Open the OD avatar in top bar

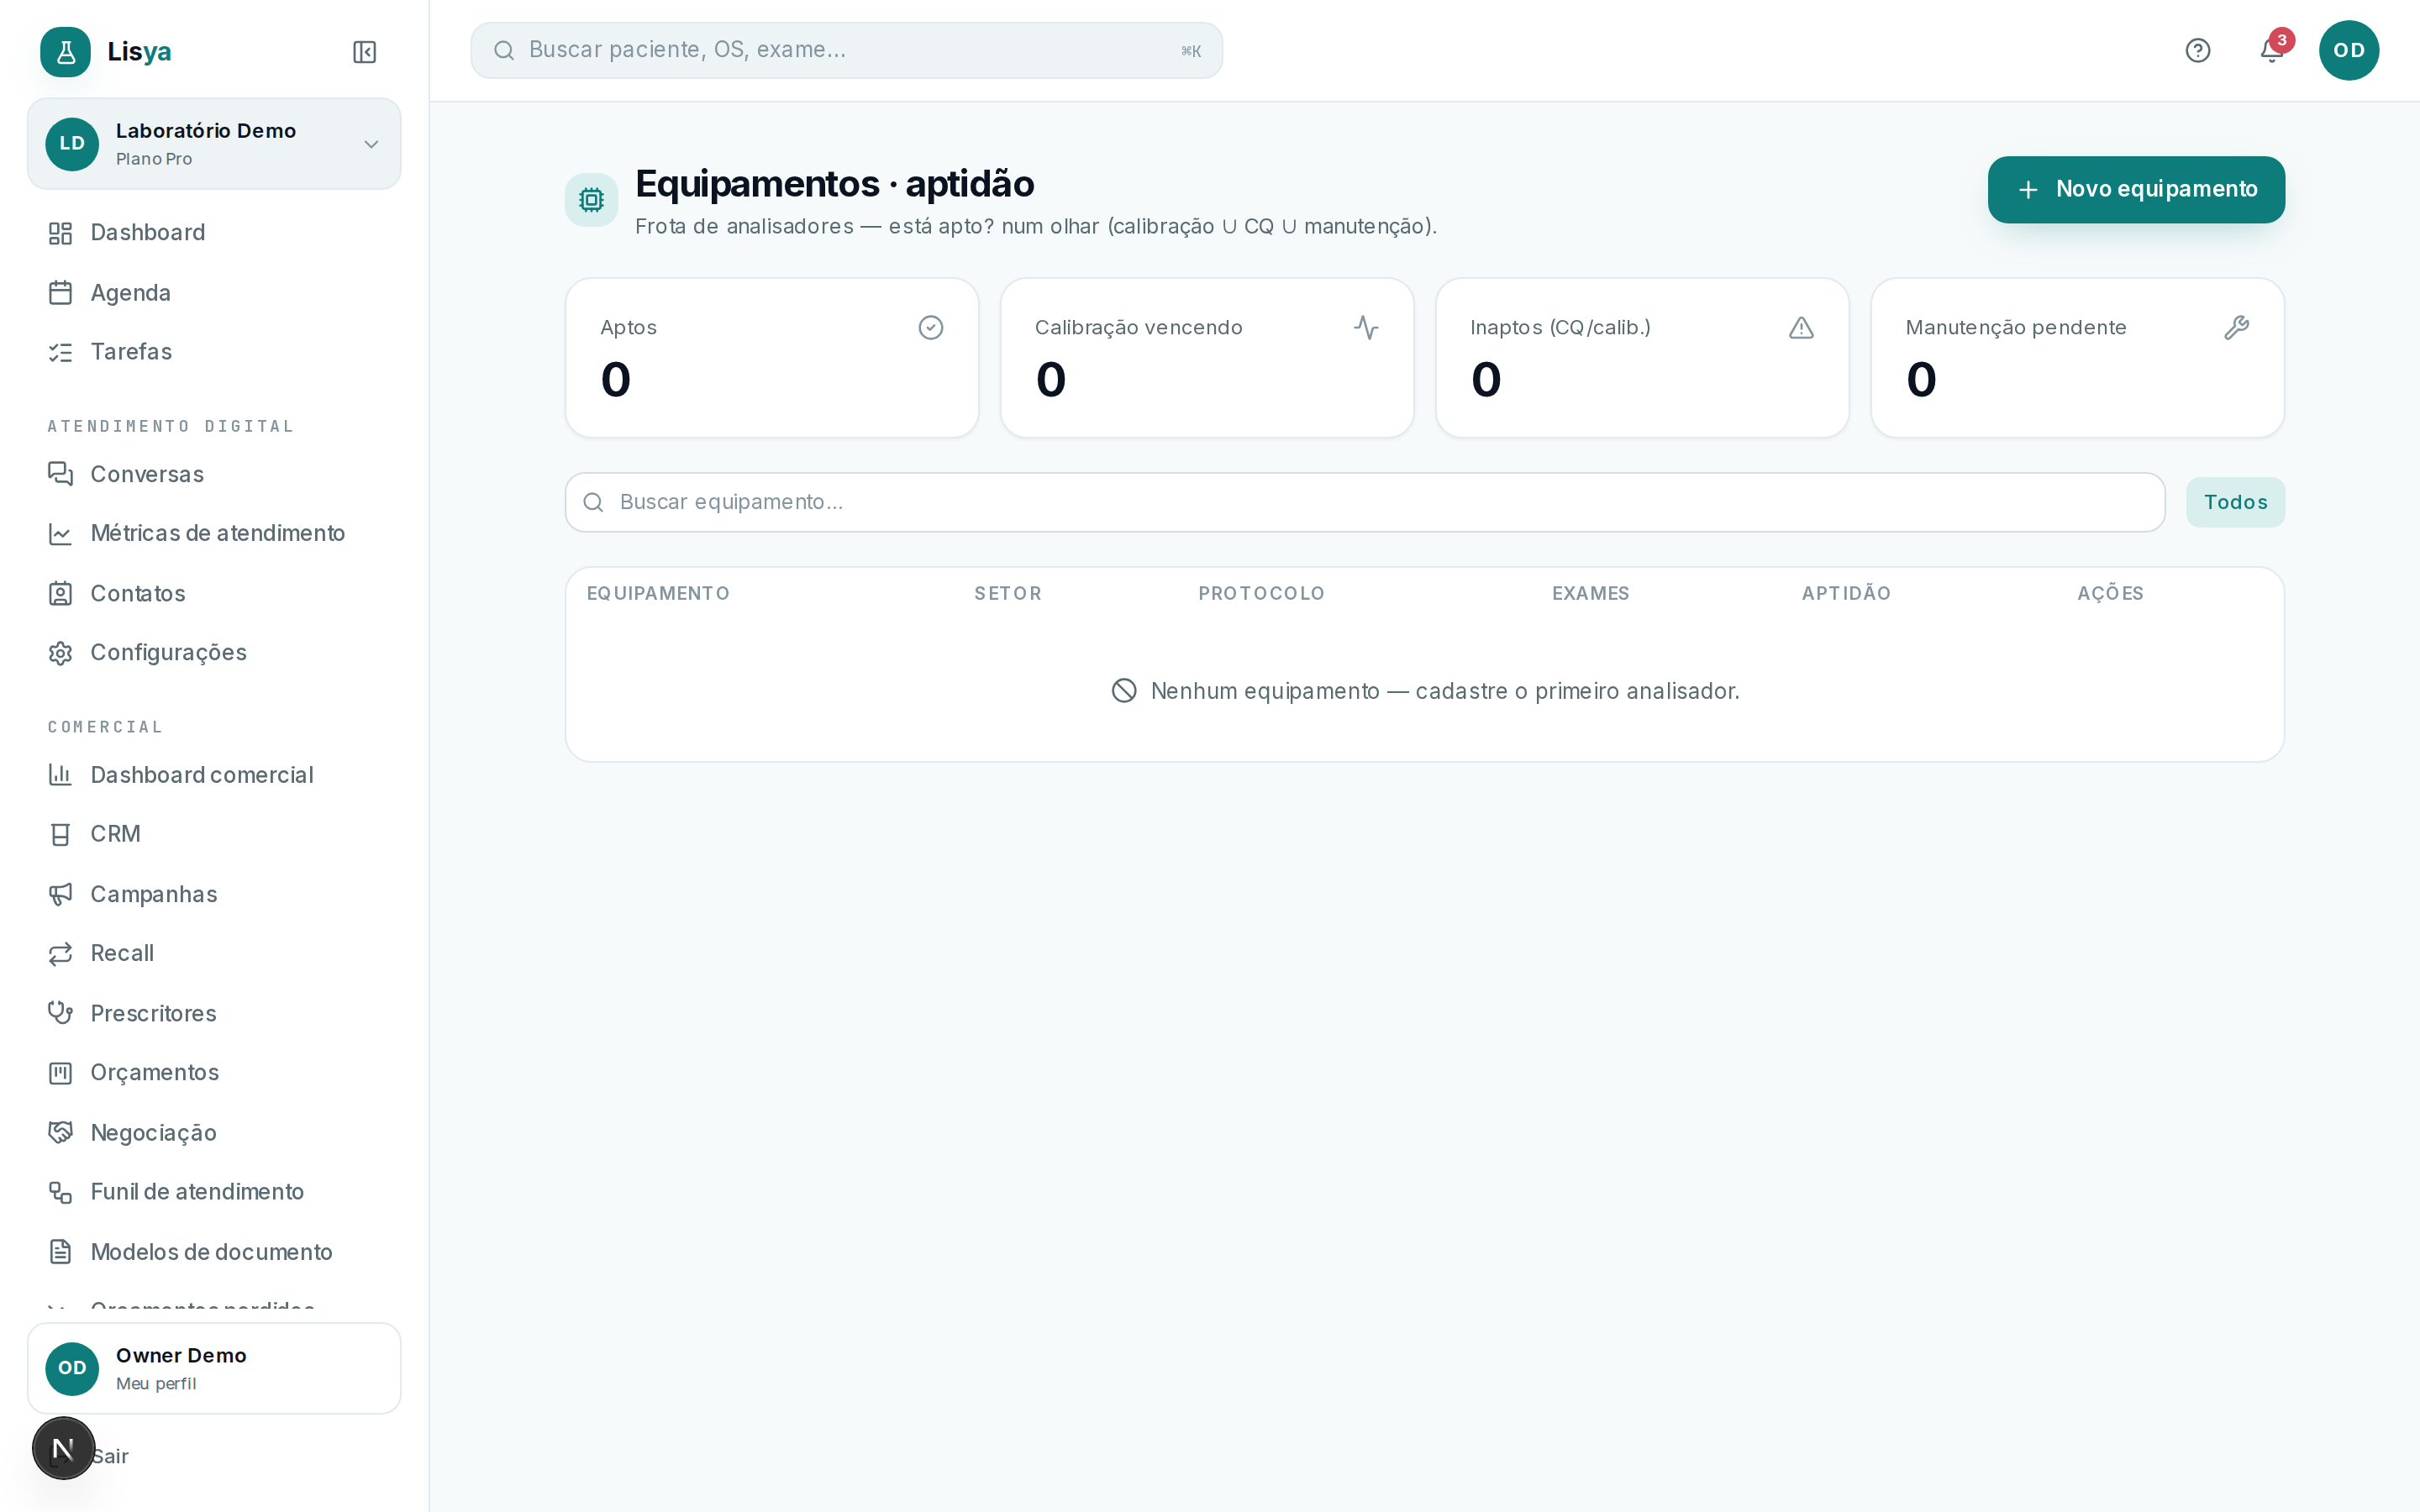[2349, 50]
